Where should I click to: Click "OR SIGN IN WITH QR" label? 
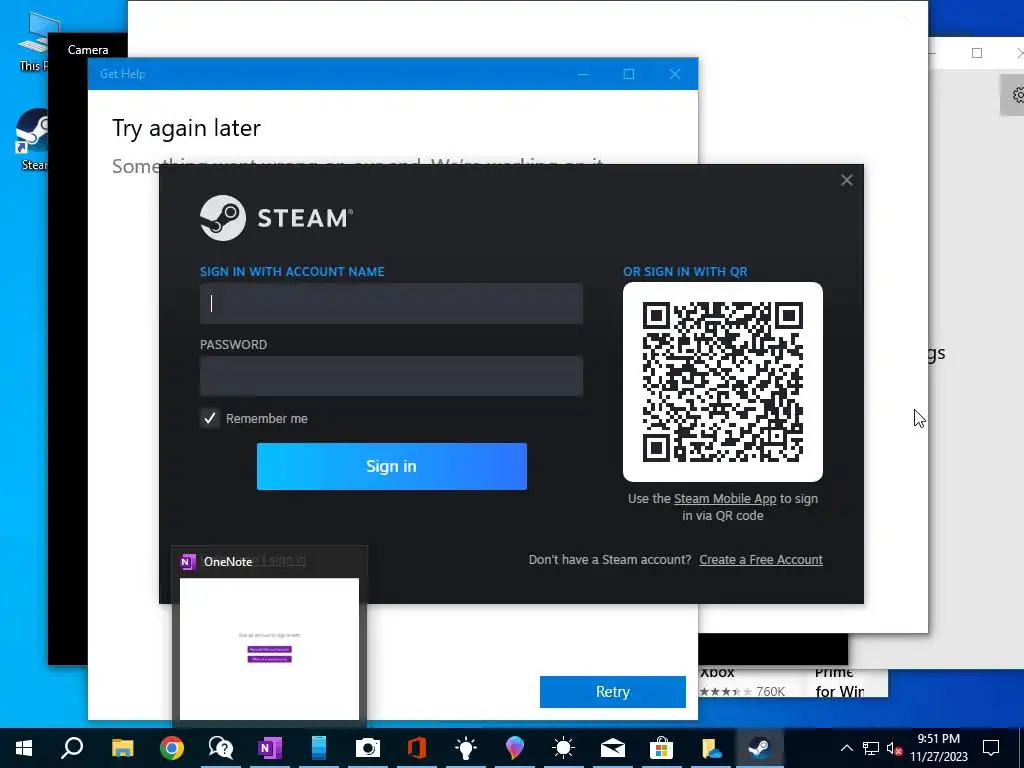[685, 272]
